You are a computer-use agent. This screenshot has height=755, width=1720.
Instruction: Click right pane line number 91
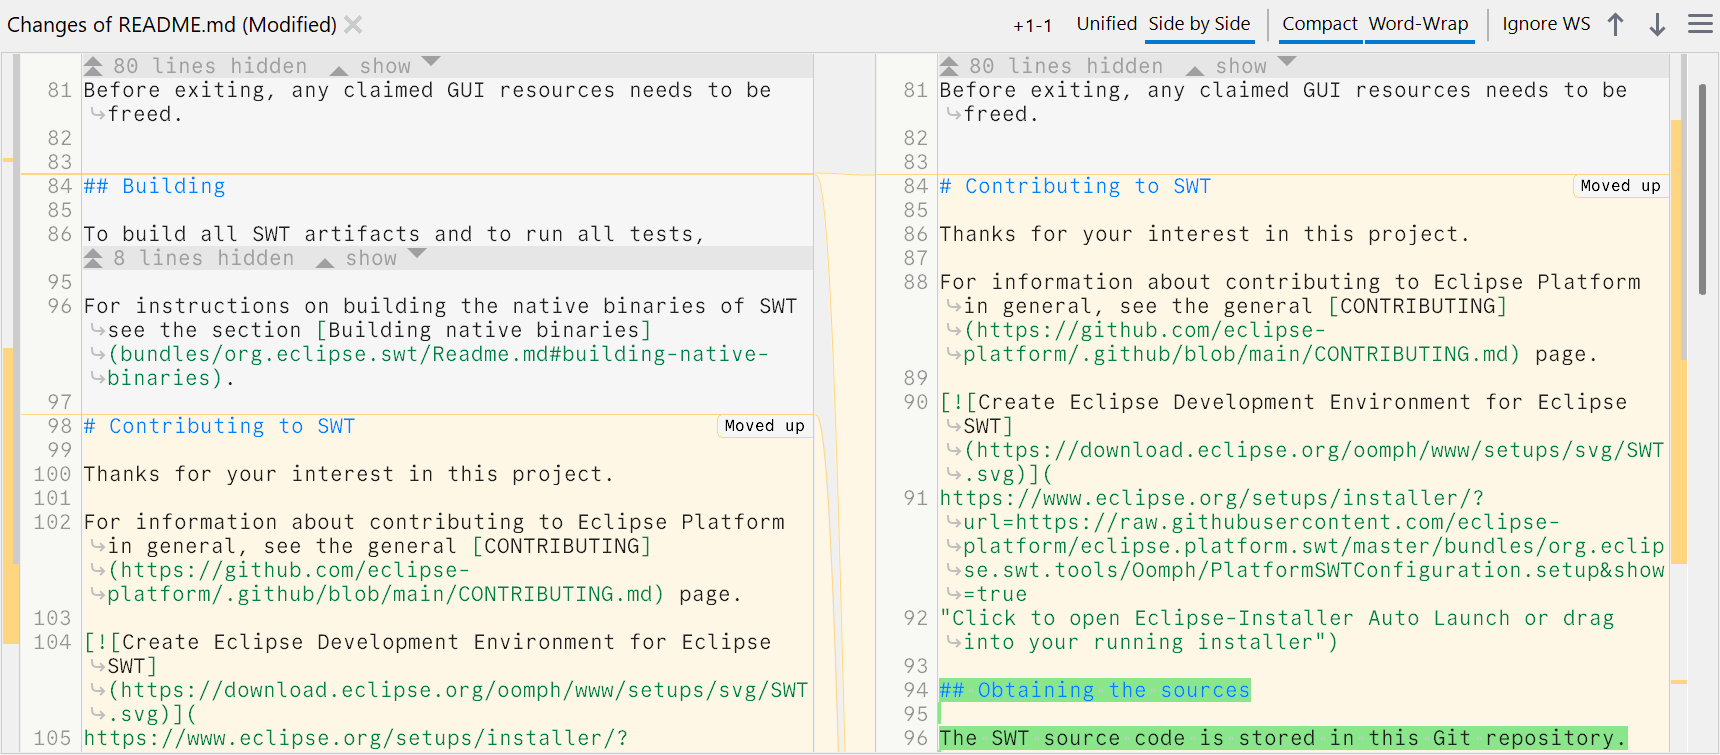tap(915, 498)
